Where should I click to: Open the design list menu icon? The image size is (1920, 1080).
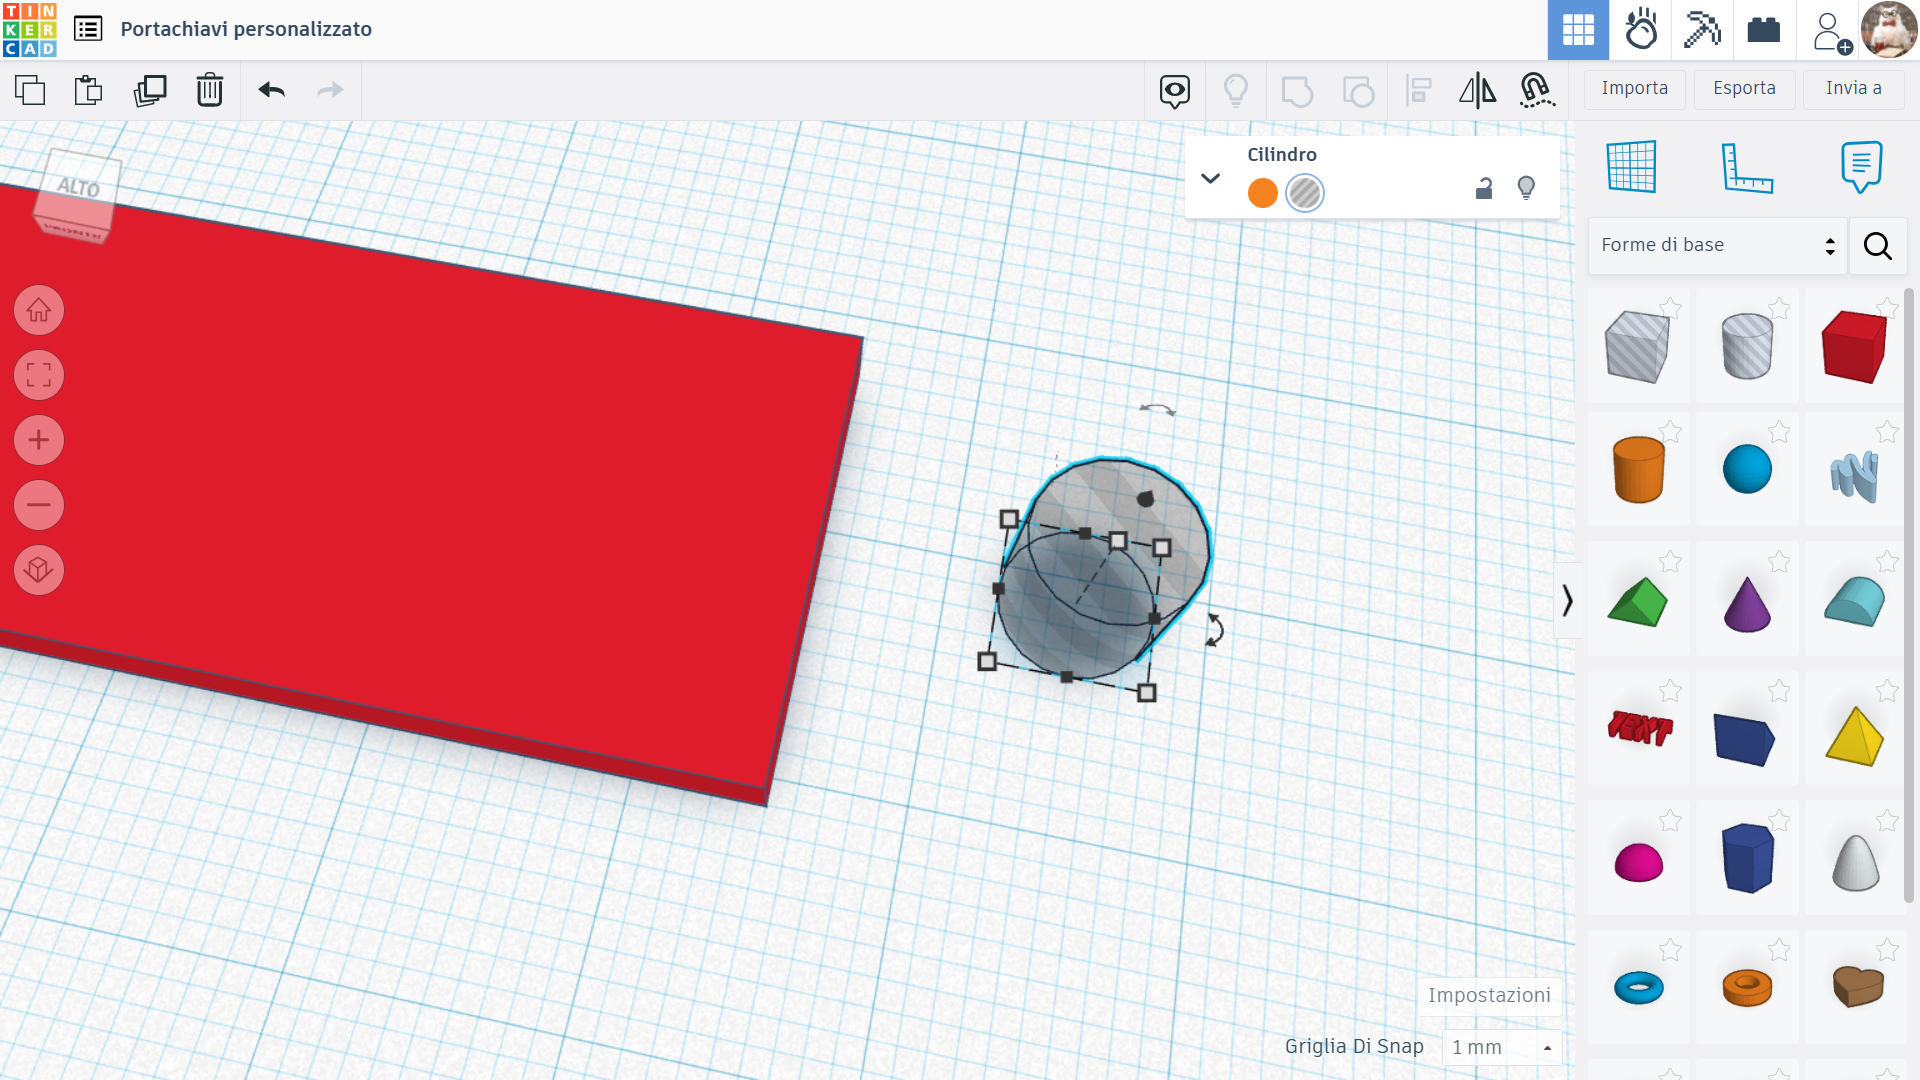[88, 29]
